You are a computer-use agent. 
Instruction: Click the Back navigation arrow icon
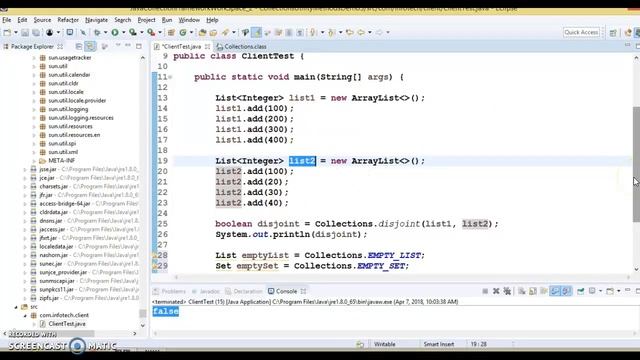pyautogui.click(x=361, y=32)
